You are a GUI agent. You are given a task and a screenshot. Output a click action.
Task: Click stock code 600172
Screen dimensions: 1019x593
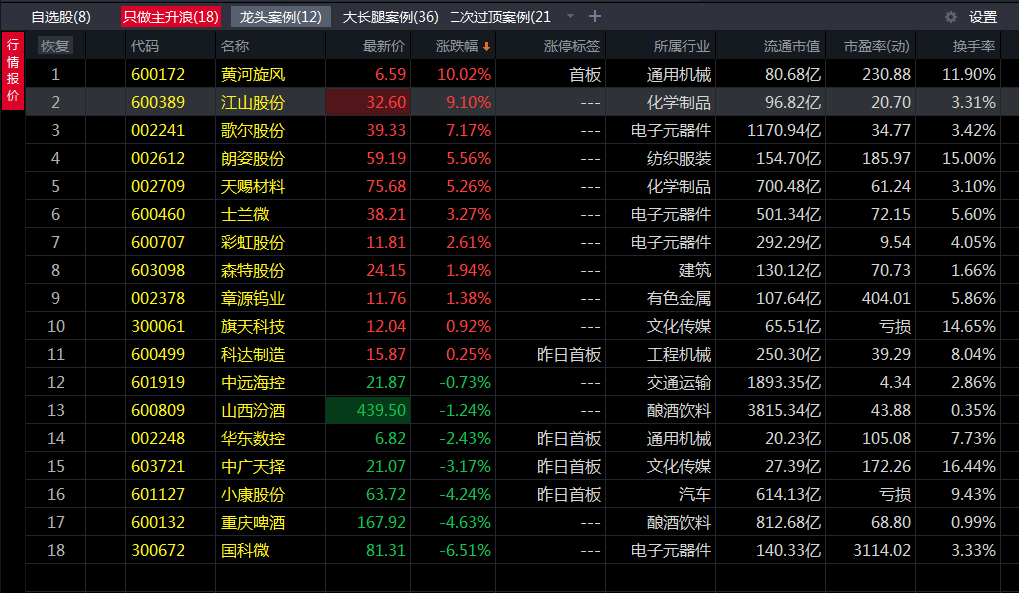point(158,75)
